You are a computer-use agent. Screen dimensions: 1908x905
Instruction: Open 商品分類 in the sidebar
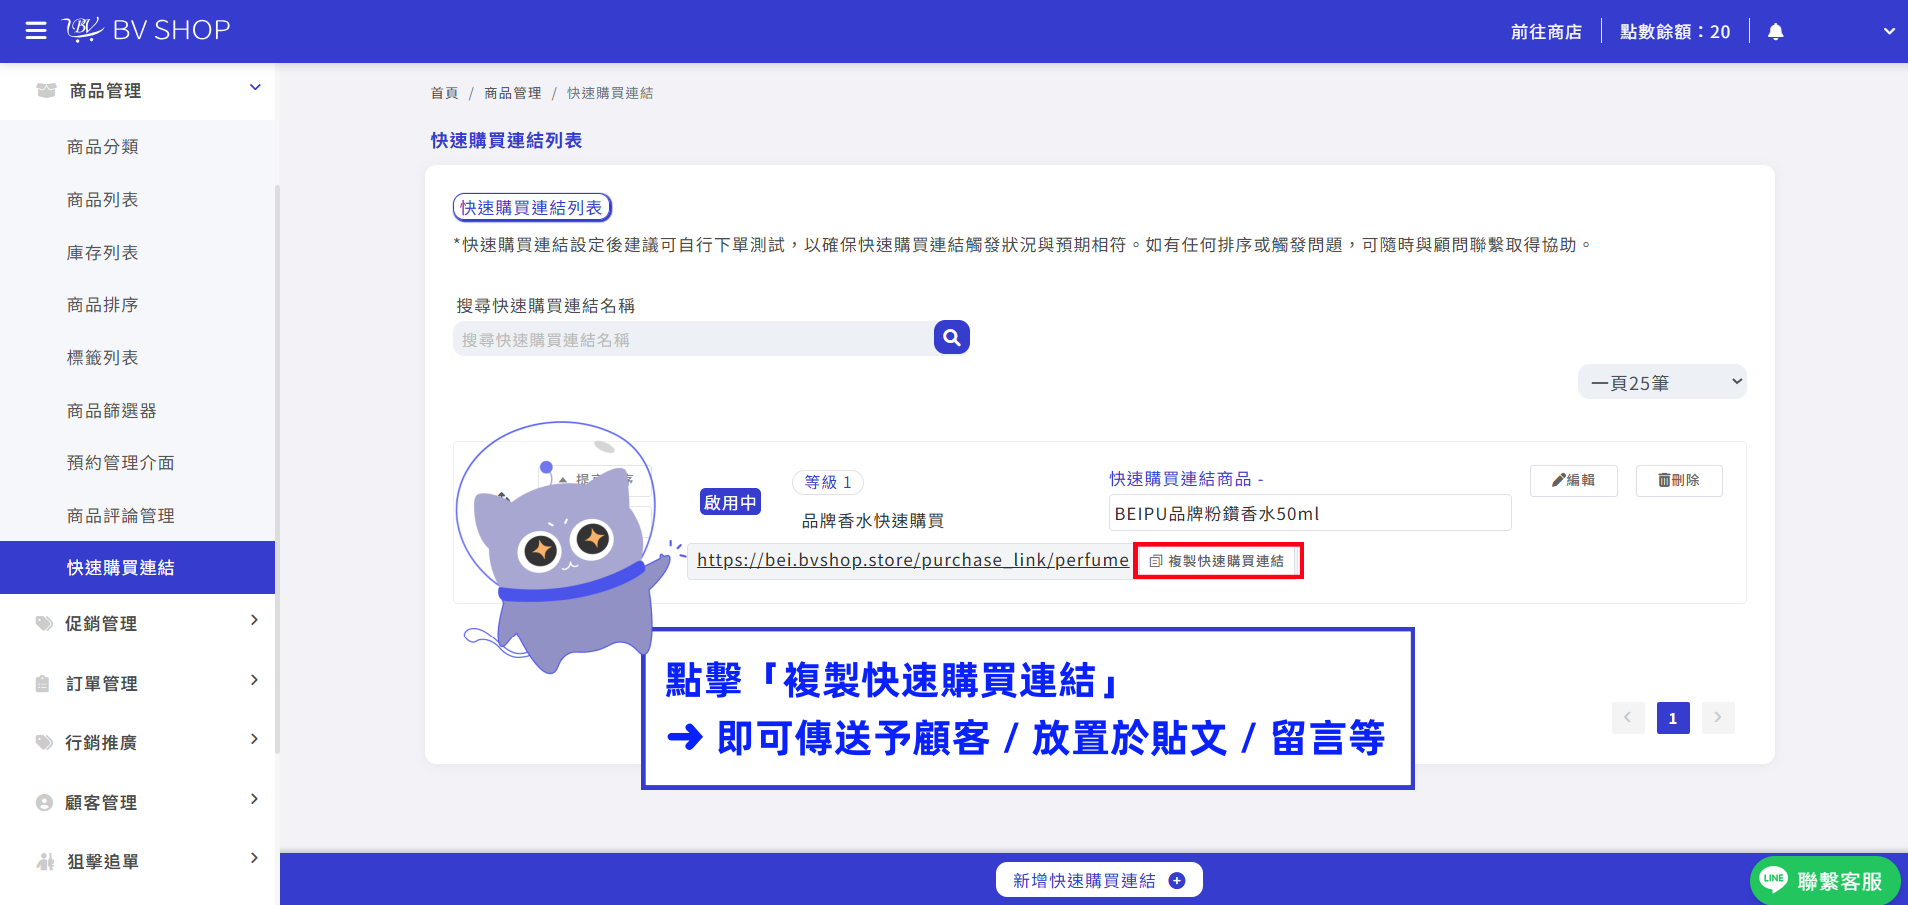point(103,147)
